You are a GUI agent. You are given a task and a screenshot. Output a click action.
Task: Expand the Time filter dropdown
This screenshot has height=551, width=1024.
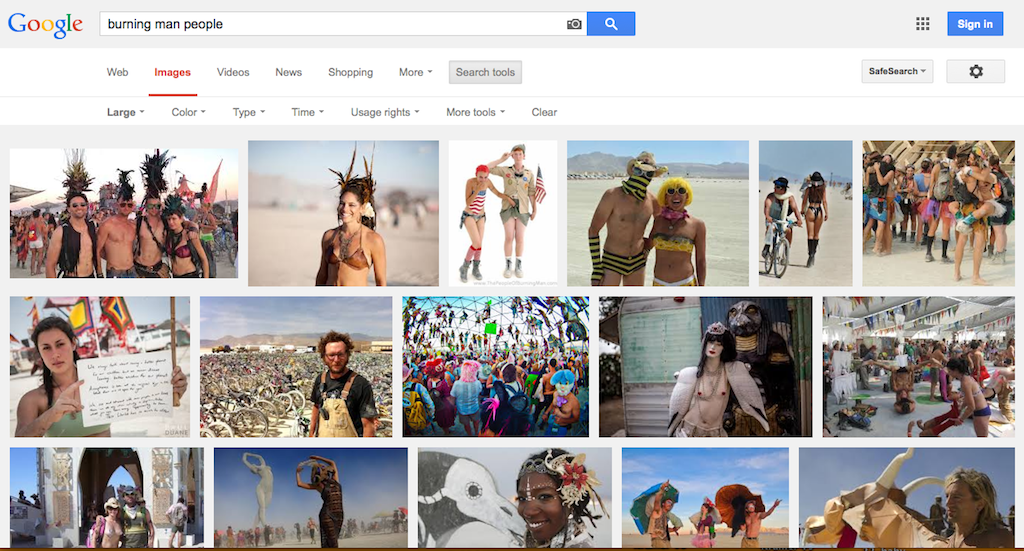[x=307, y=112]
